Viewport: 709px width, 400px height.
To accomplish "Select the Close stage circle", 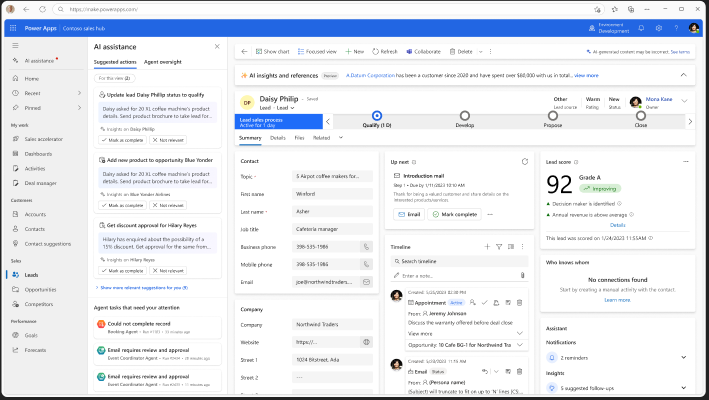I will [x=641, y=116].
